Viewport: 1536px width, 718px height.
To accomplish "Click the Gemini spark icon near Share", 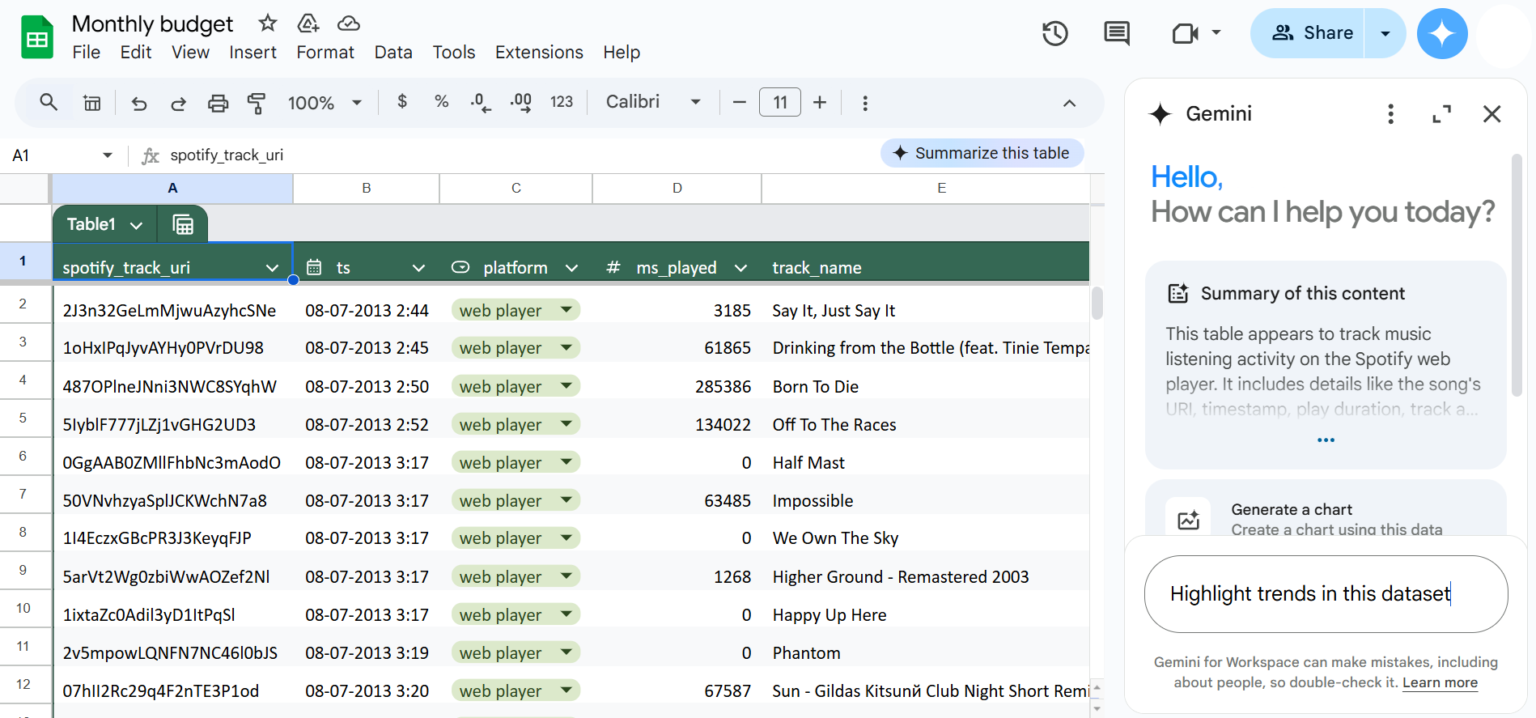I will point(1442,33).
